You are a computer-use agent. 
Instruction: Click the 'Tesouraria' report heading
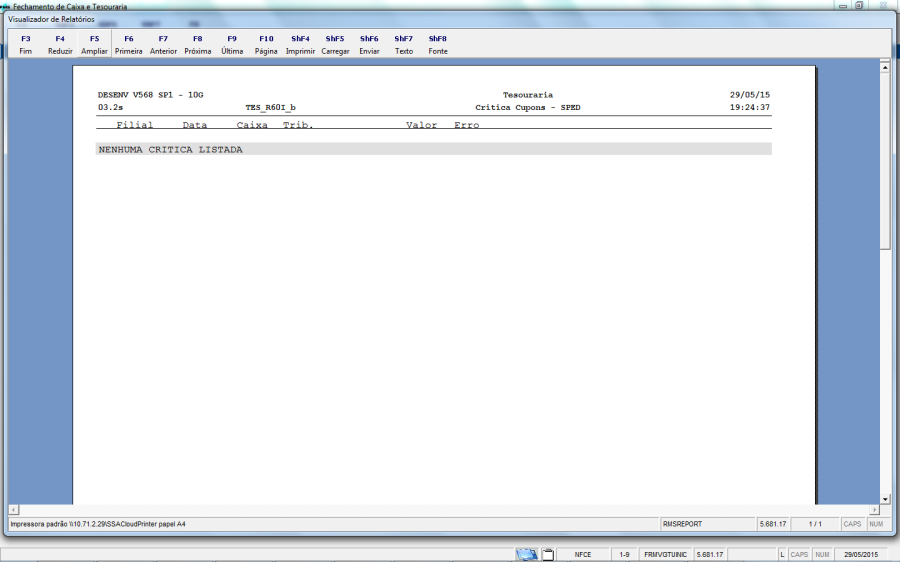(527, 95)
